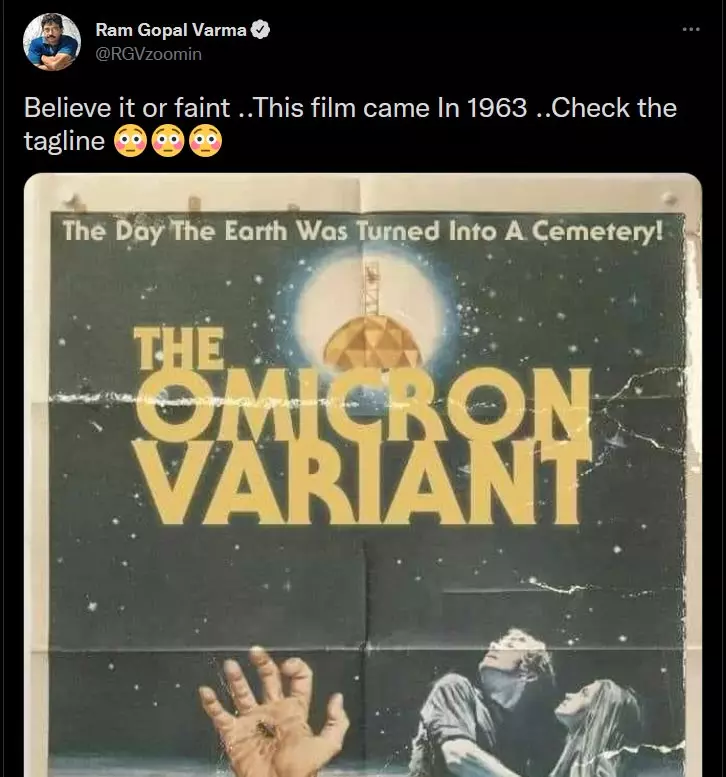The width and height of the screenshot is (726, 777).
Task: Click the "Believe it or faint" tweet text
Action: (127, 108)
